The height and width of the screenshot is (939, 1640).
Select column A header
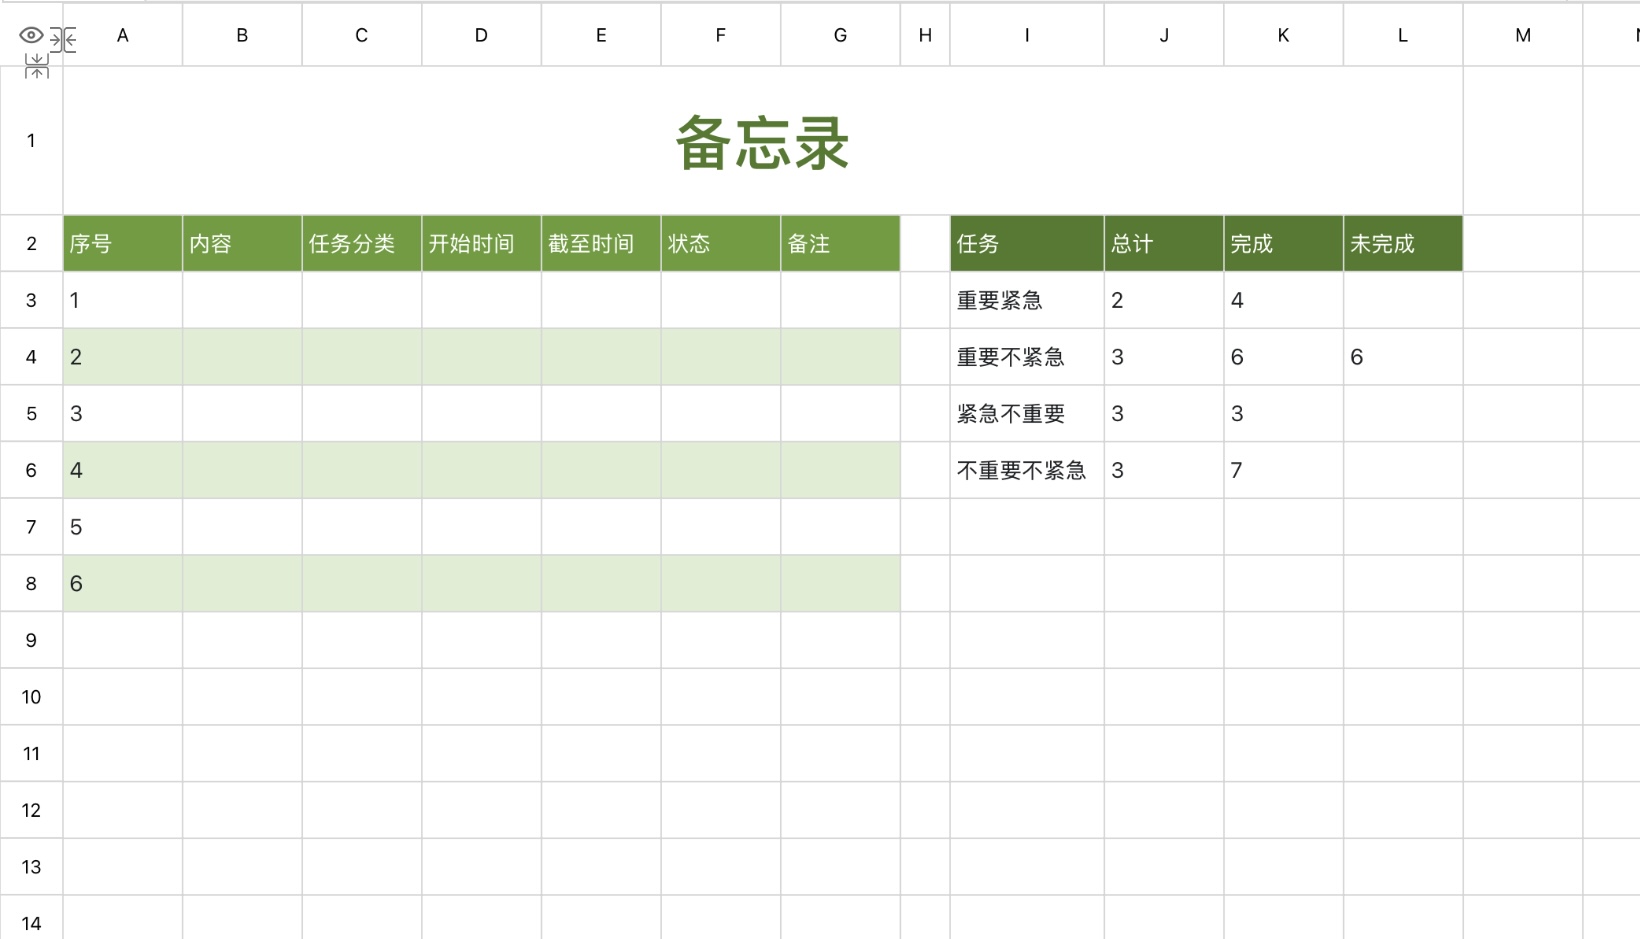(x=123, y=35)
